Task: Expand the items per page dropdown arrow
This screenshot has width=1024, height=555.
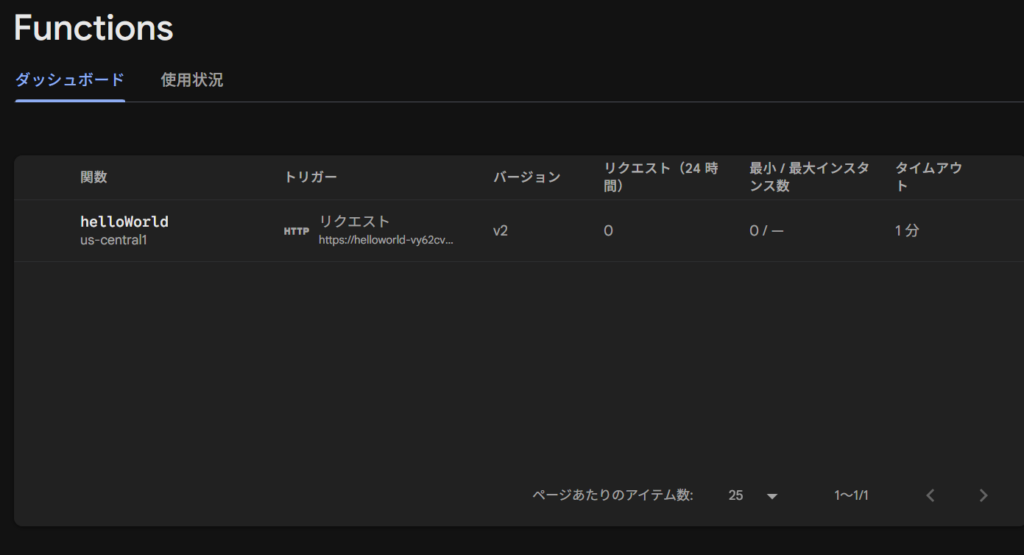Action: pos(771,495)
